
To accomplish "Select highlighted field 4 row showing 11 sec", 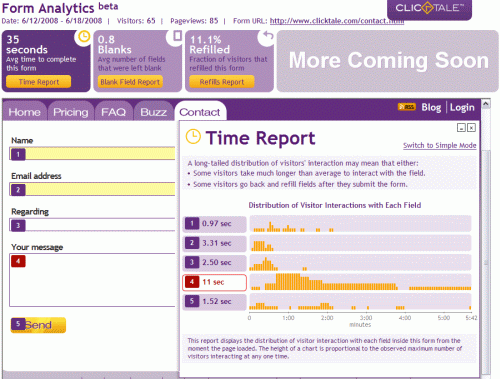I will pyautogui.click(x=215, y=282).
